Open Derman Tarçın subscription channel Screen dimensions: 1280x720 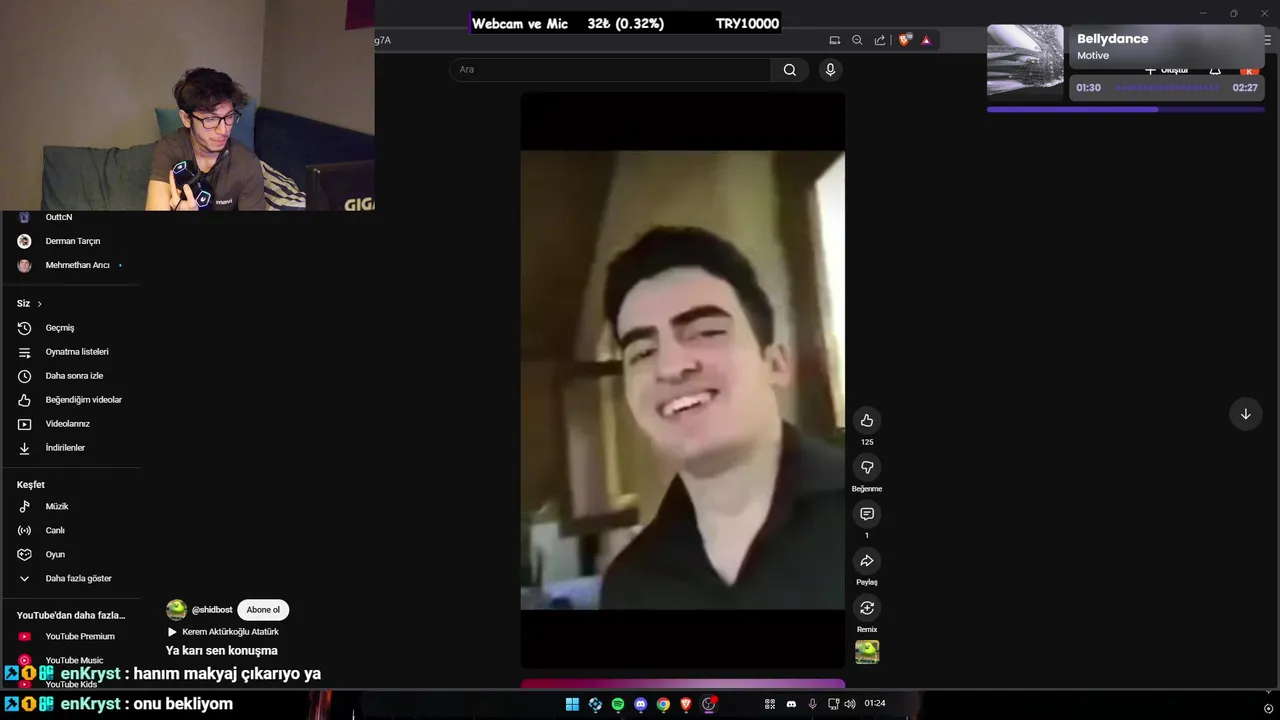(x=71, y=241)
